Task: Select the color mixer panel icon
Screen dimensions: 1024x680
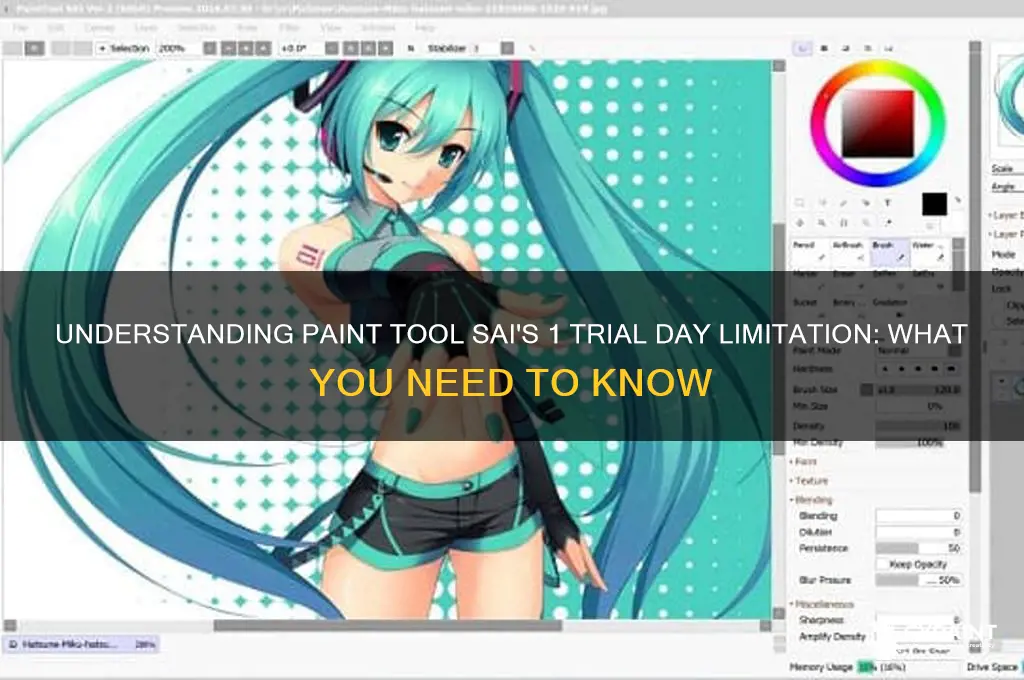Action: pos(867,48)
